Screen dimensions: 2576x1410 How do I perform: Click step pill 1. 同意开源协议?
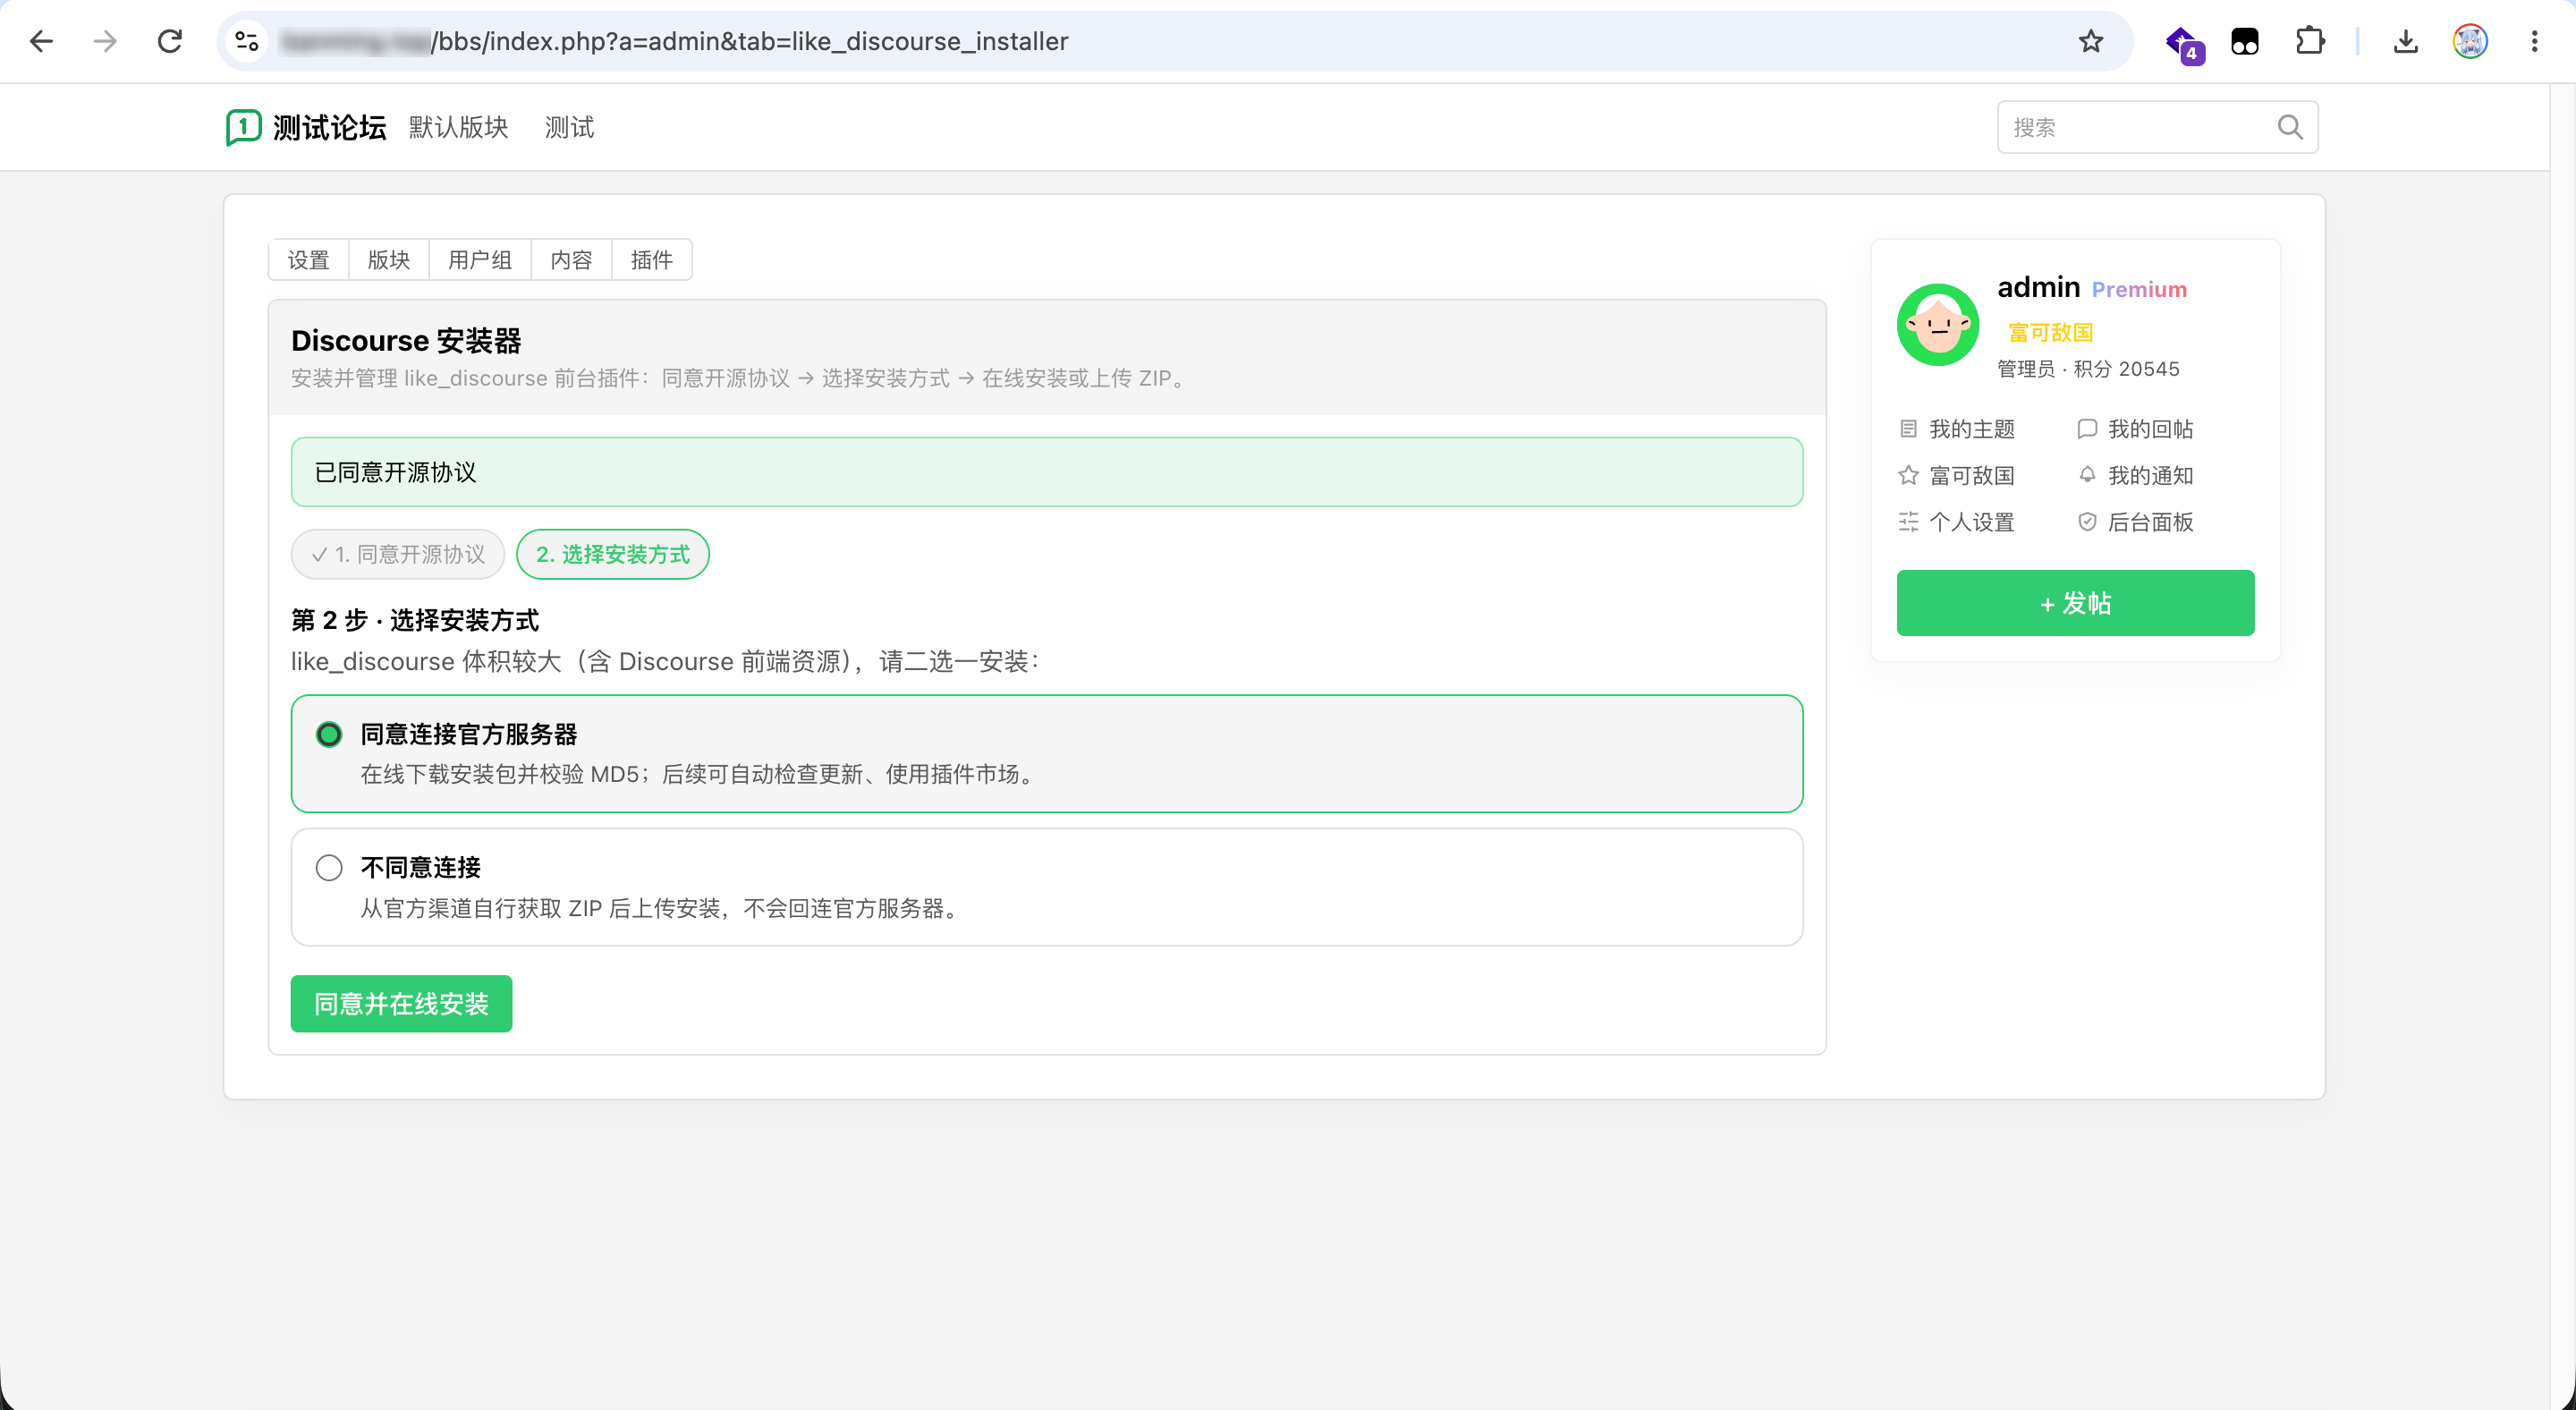pyautogui.click(x=398, y=554)
